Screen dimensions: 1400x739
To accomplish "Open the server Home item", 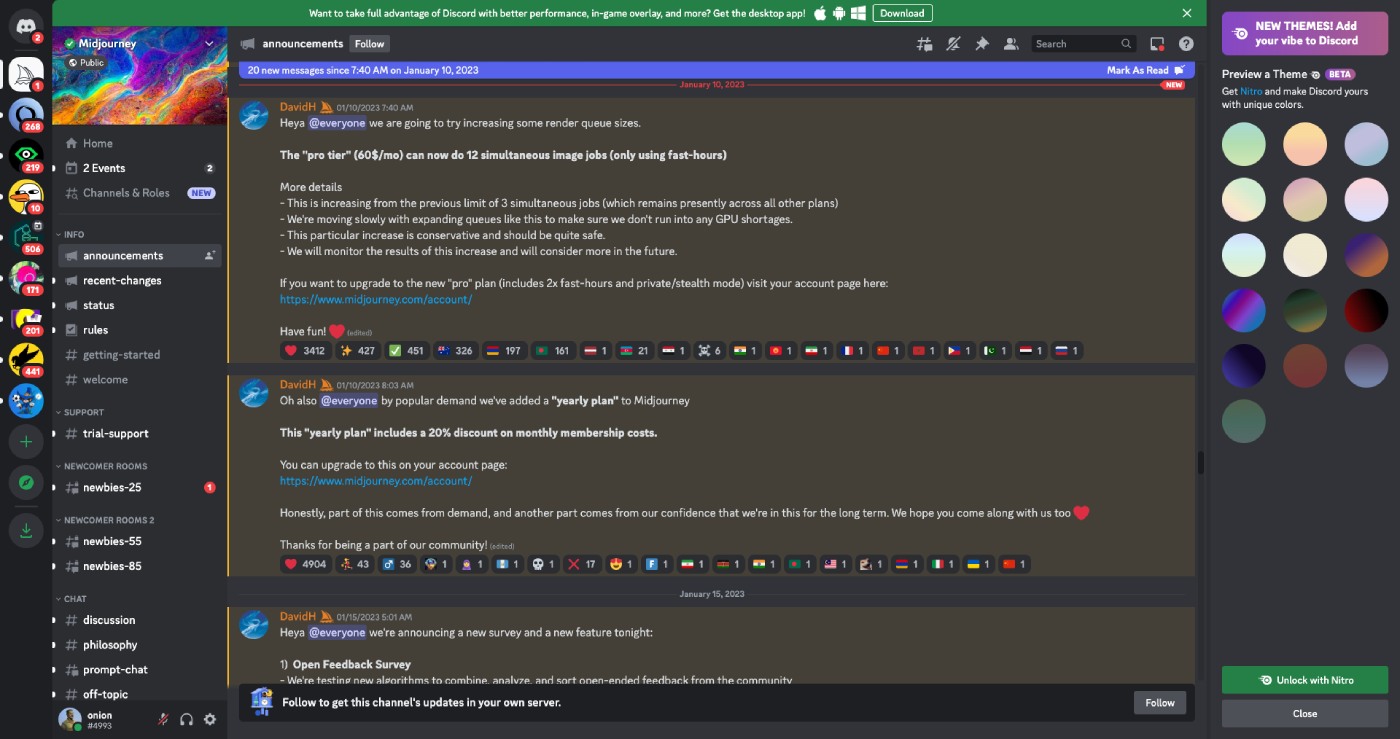I will (x=140, y=143).
